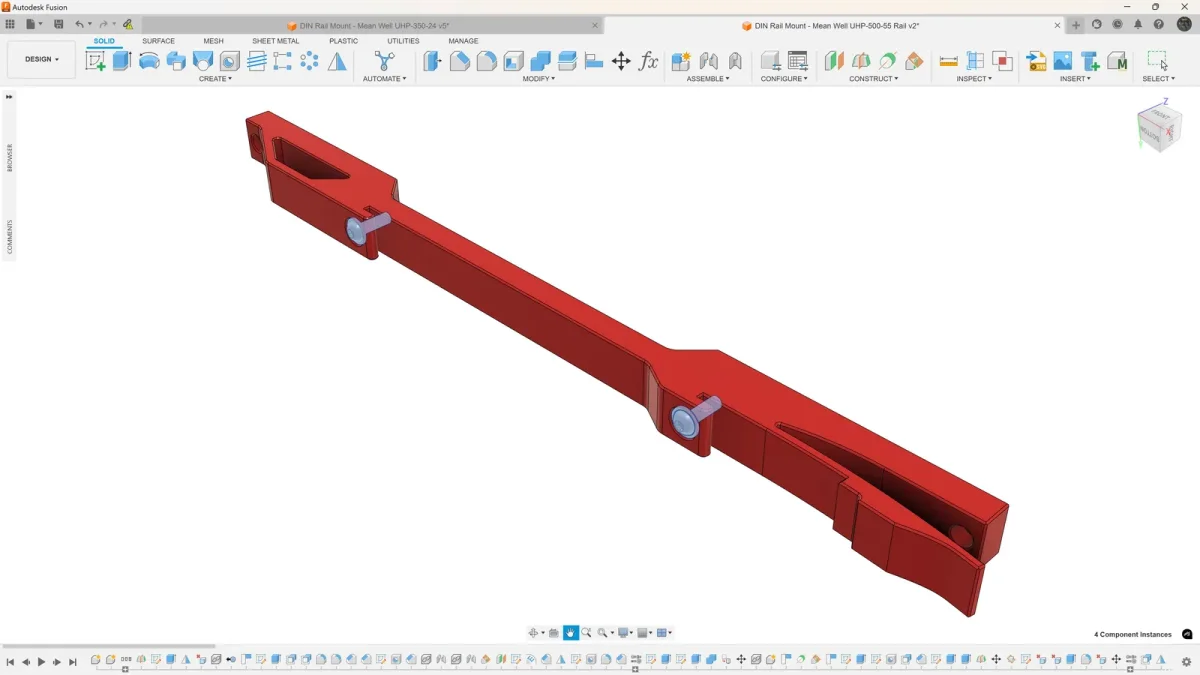Expand the BROWSER side panel
Viewport: 1200px width, 675px height.
(10, 157)
